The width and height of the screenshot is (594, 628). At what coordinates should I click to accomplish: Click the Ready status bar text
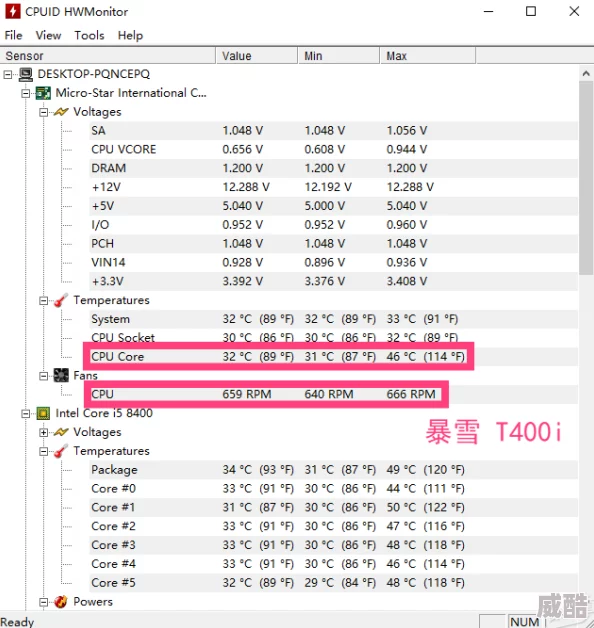coord(17,622)
